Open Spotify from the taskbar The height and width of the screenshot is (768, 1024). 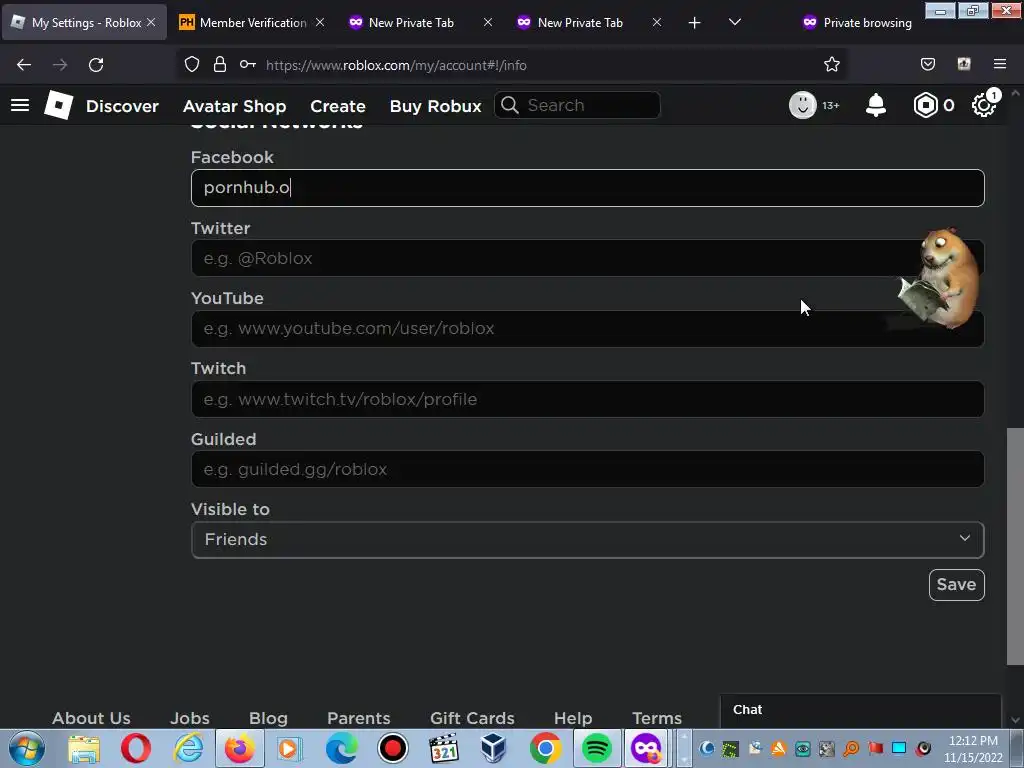tap(596, 748)
